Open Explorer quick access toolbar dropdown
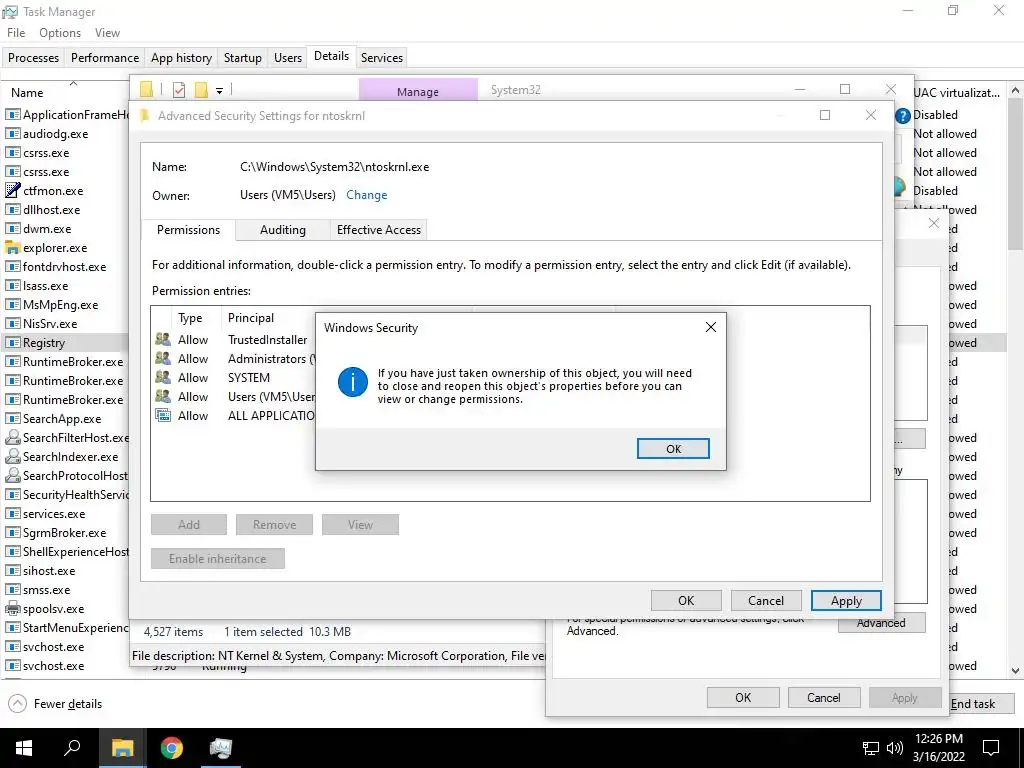Image resolution: width=1024 pixels, height=768 pixels. 219,90
